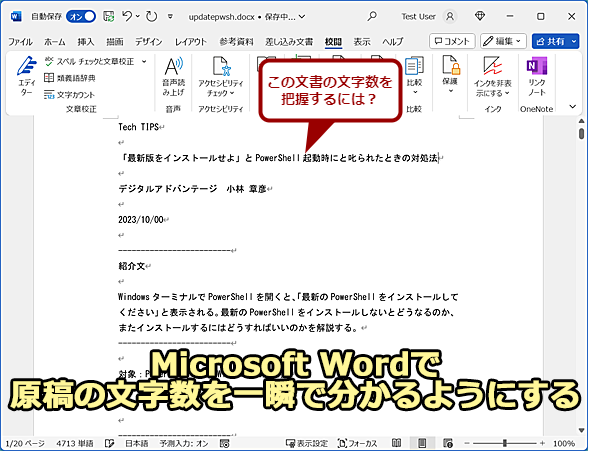Open the アクセシビリティ チェック menu

tap(220, 76)
